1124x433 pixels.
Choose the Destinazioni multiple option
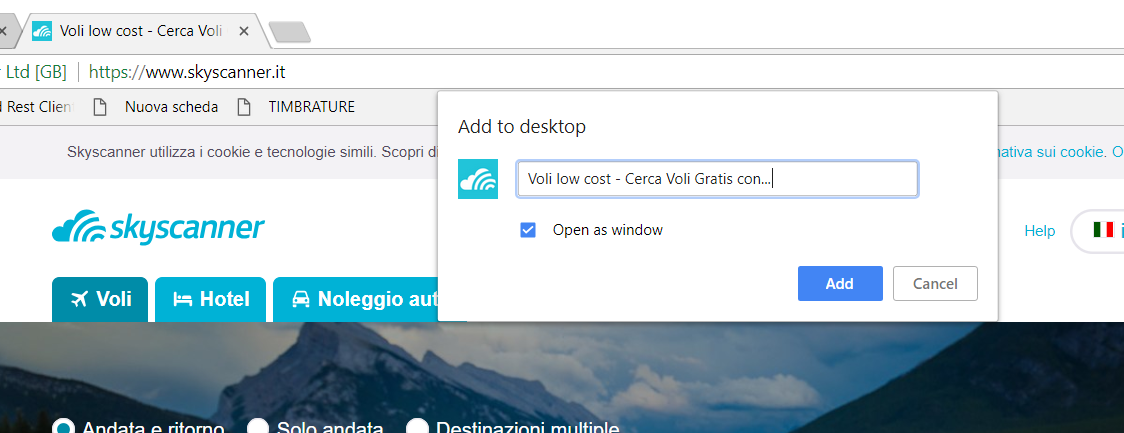[417, 427]
